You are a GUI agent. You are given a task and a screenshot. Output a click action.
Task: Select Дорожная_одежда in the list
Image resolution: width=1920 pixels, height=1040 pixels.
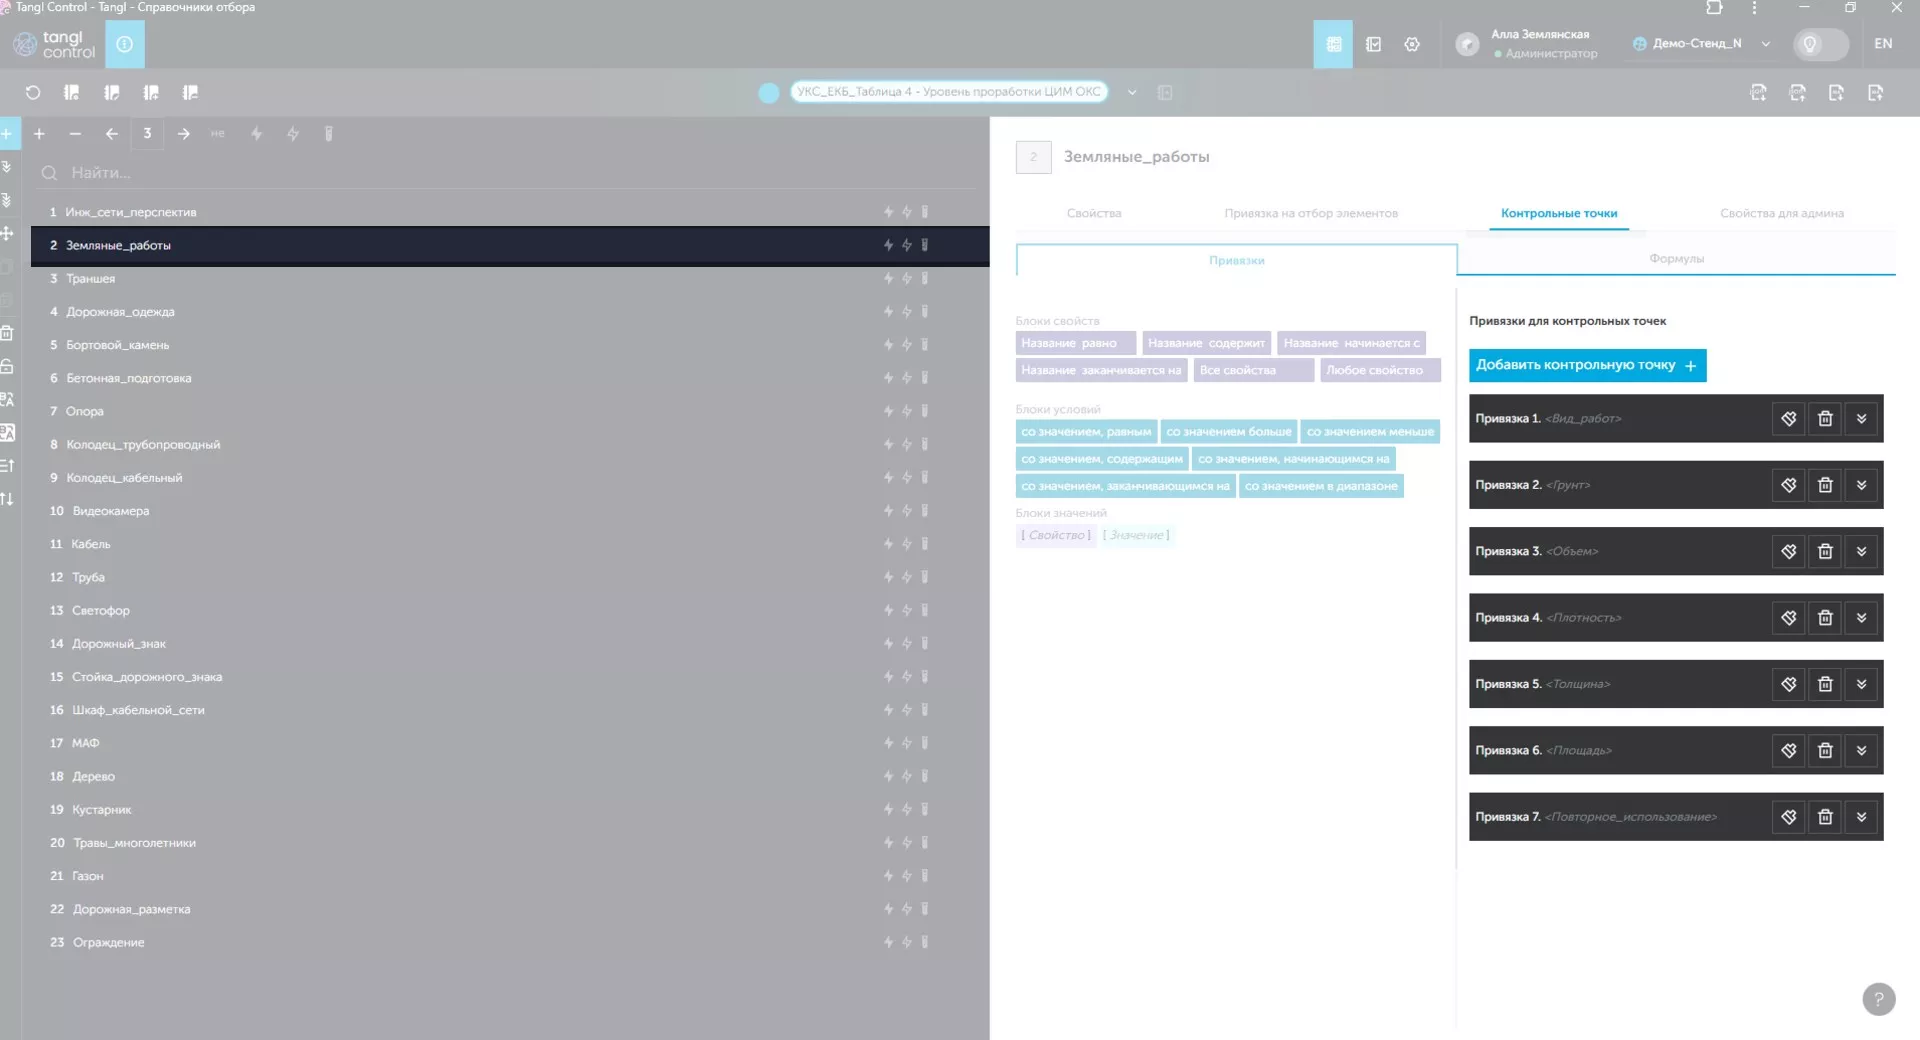120,312
